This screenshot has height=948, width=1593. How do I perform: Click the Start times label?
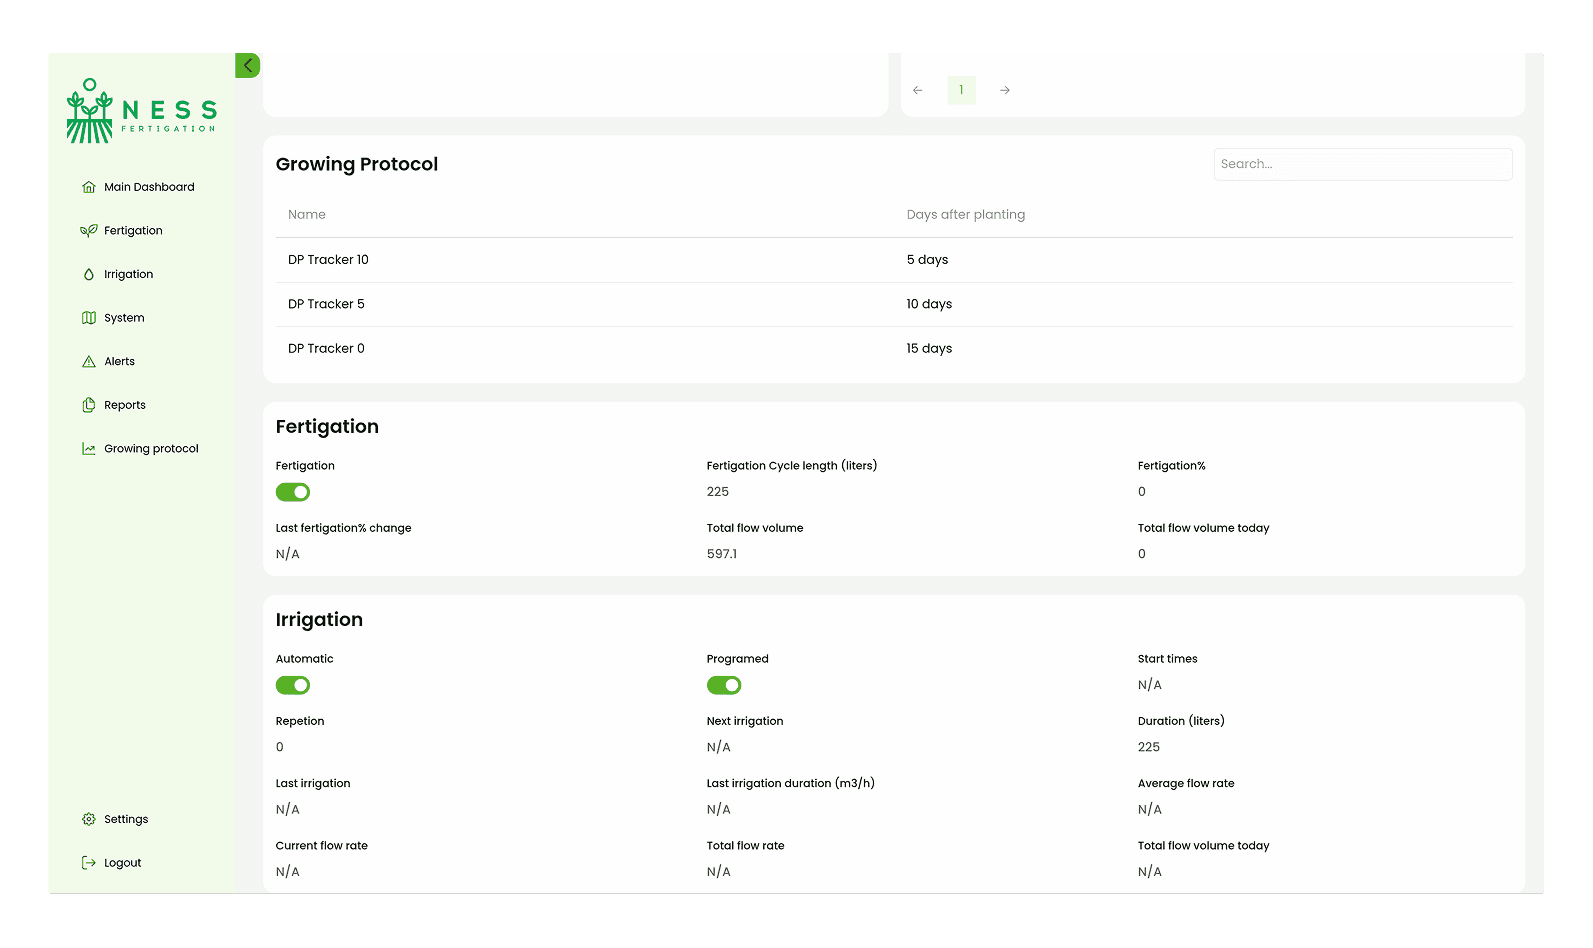[x=1168, y=659]
